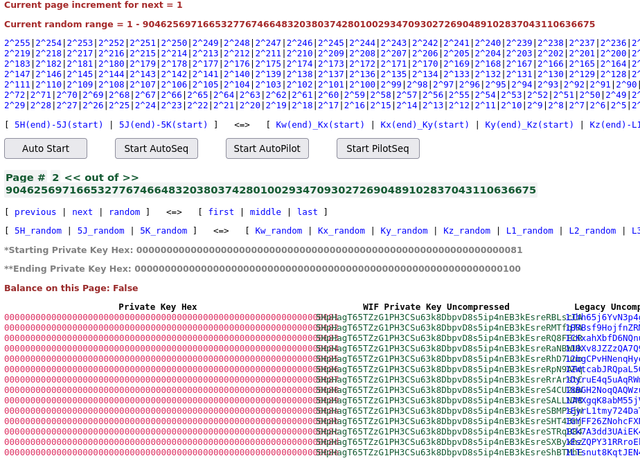
Task: Select the 2^164 range link
Action: click(x=613, y=64)
